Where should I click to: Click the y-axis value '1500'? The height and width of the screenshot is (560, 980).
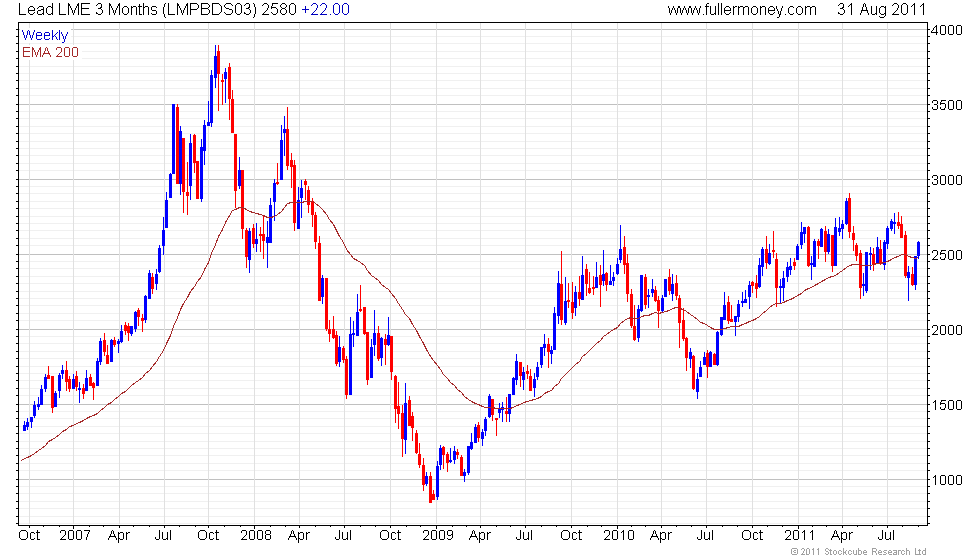(x=947, y=405)
